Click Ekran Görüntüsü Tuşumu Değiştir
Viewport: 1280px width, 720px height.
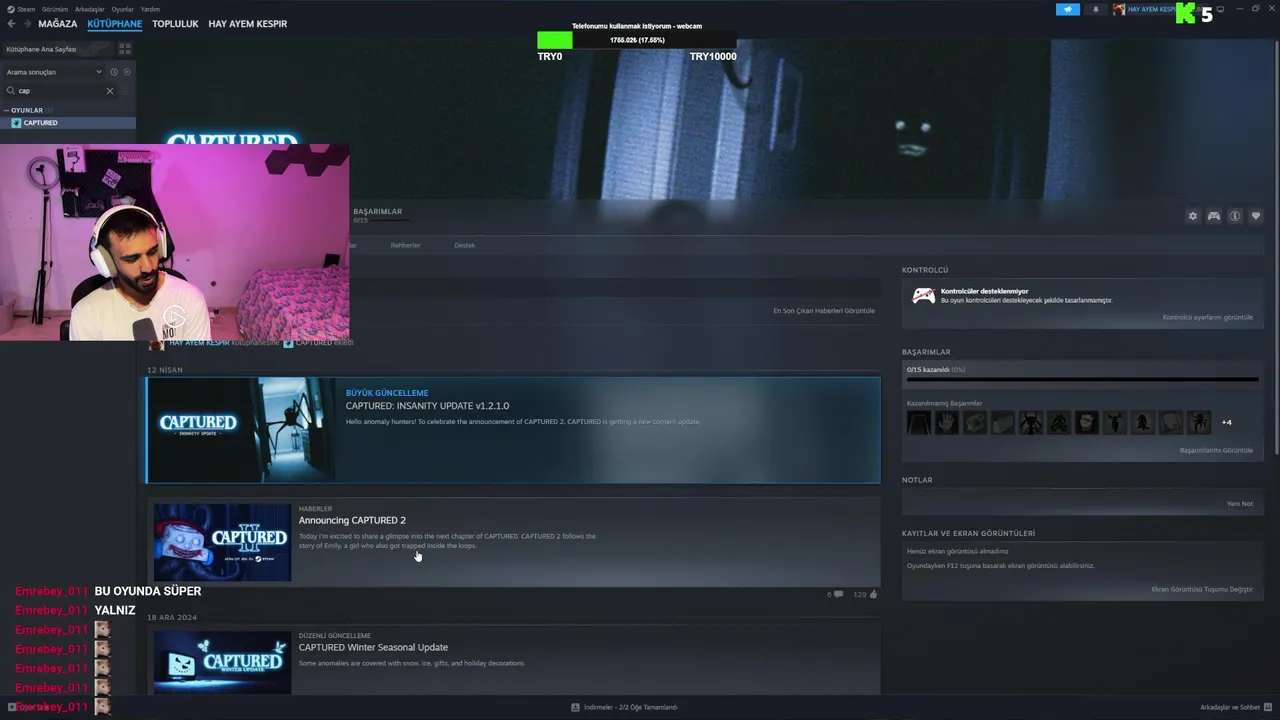1202,589
